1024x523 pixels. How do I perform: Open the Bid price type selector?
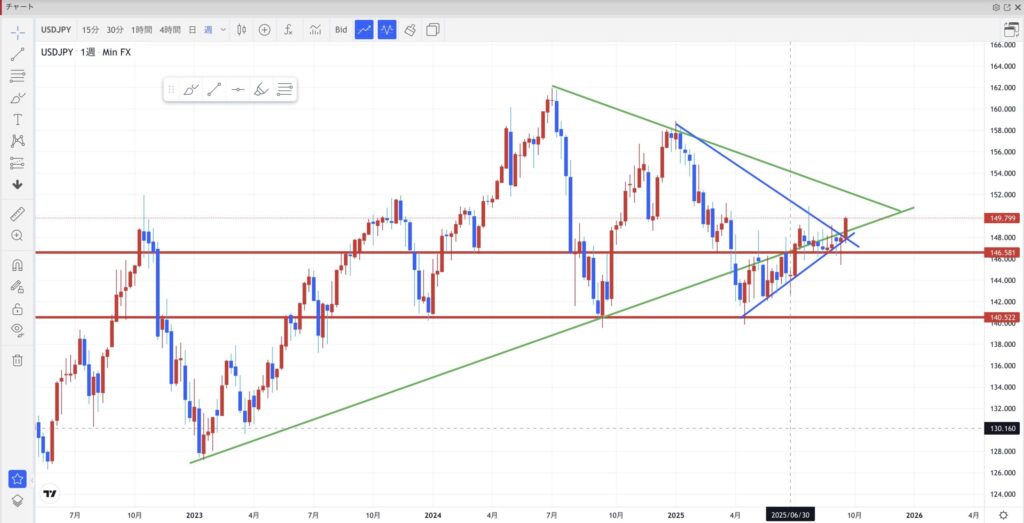(341, 30)
